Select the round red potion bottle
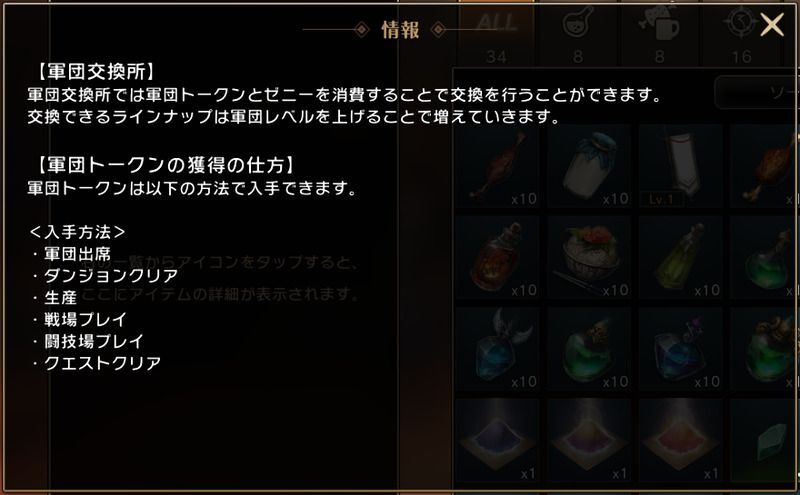 click(x=497, y=258)
